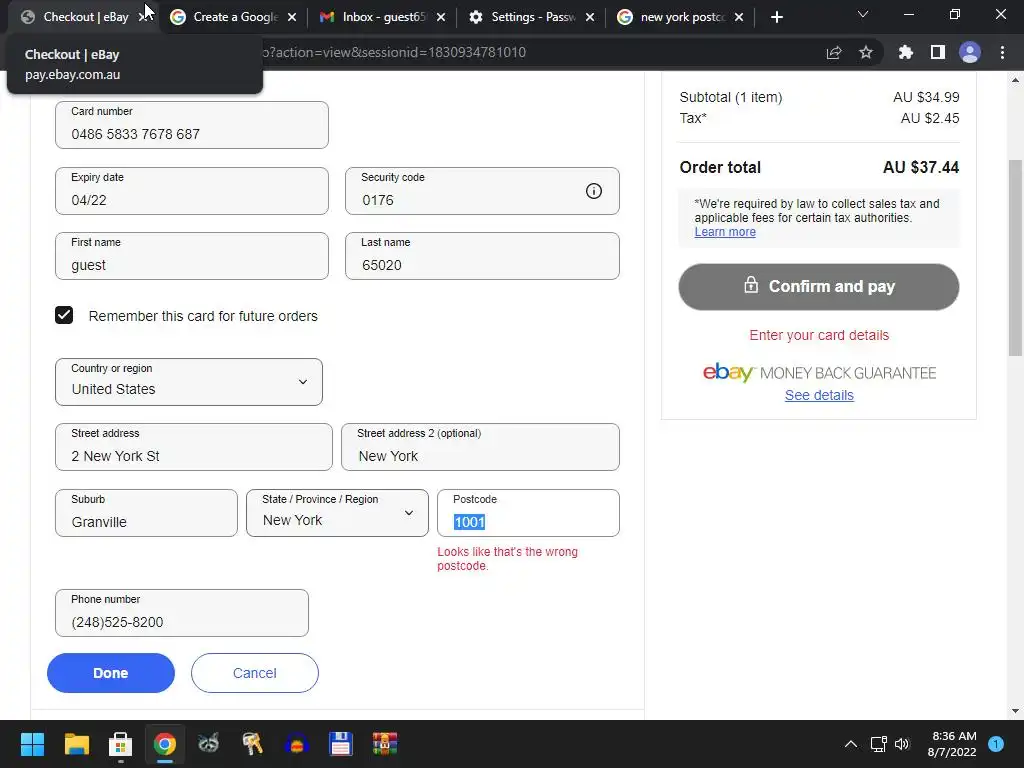Click the network status tray icon
The height and width of the screenshot is (768, 1024).
click(x=878, y=744)
